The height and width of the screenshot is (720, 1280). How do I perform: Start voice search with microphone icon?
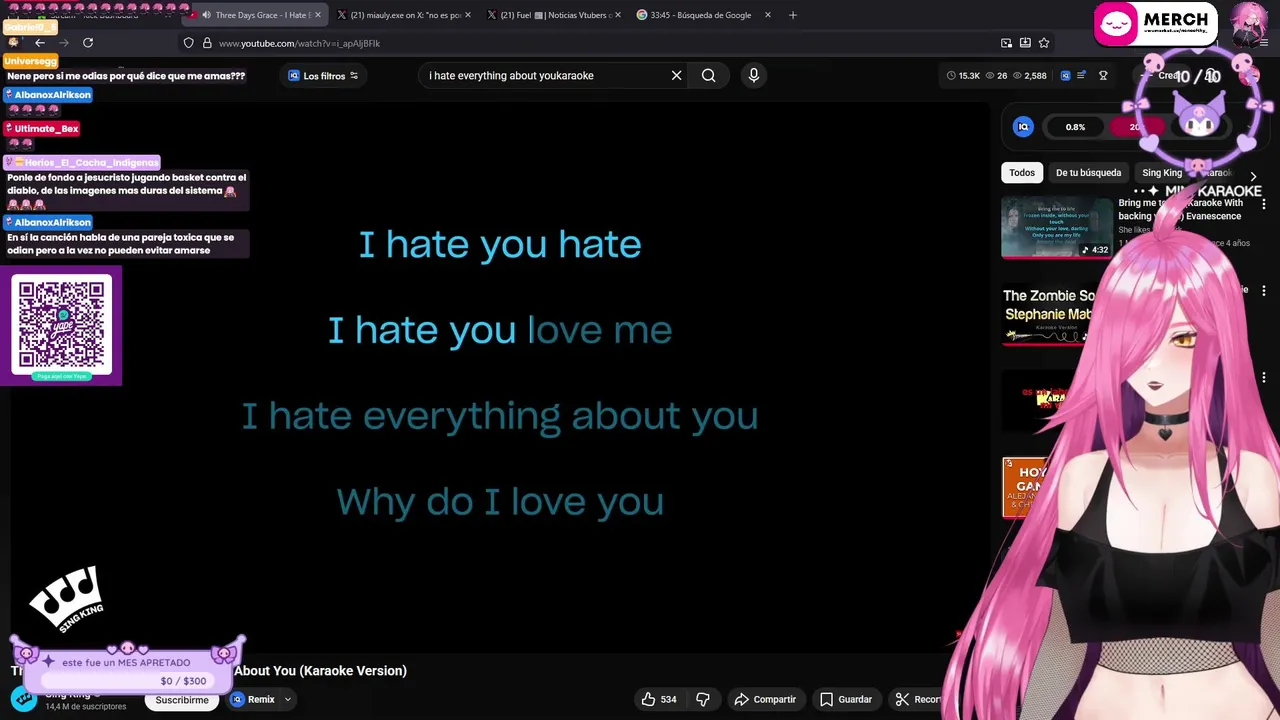[754, 75]
